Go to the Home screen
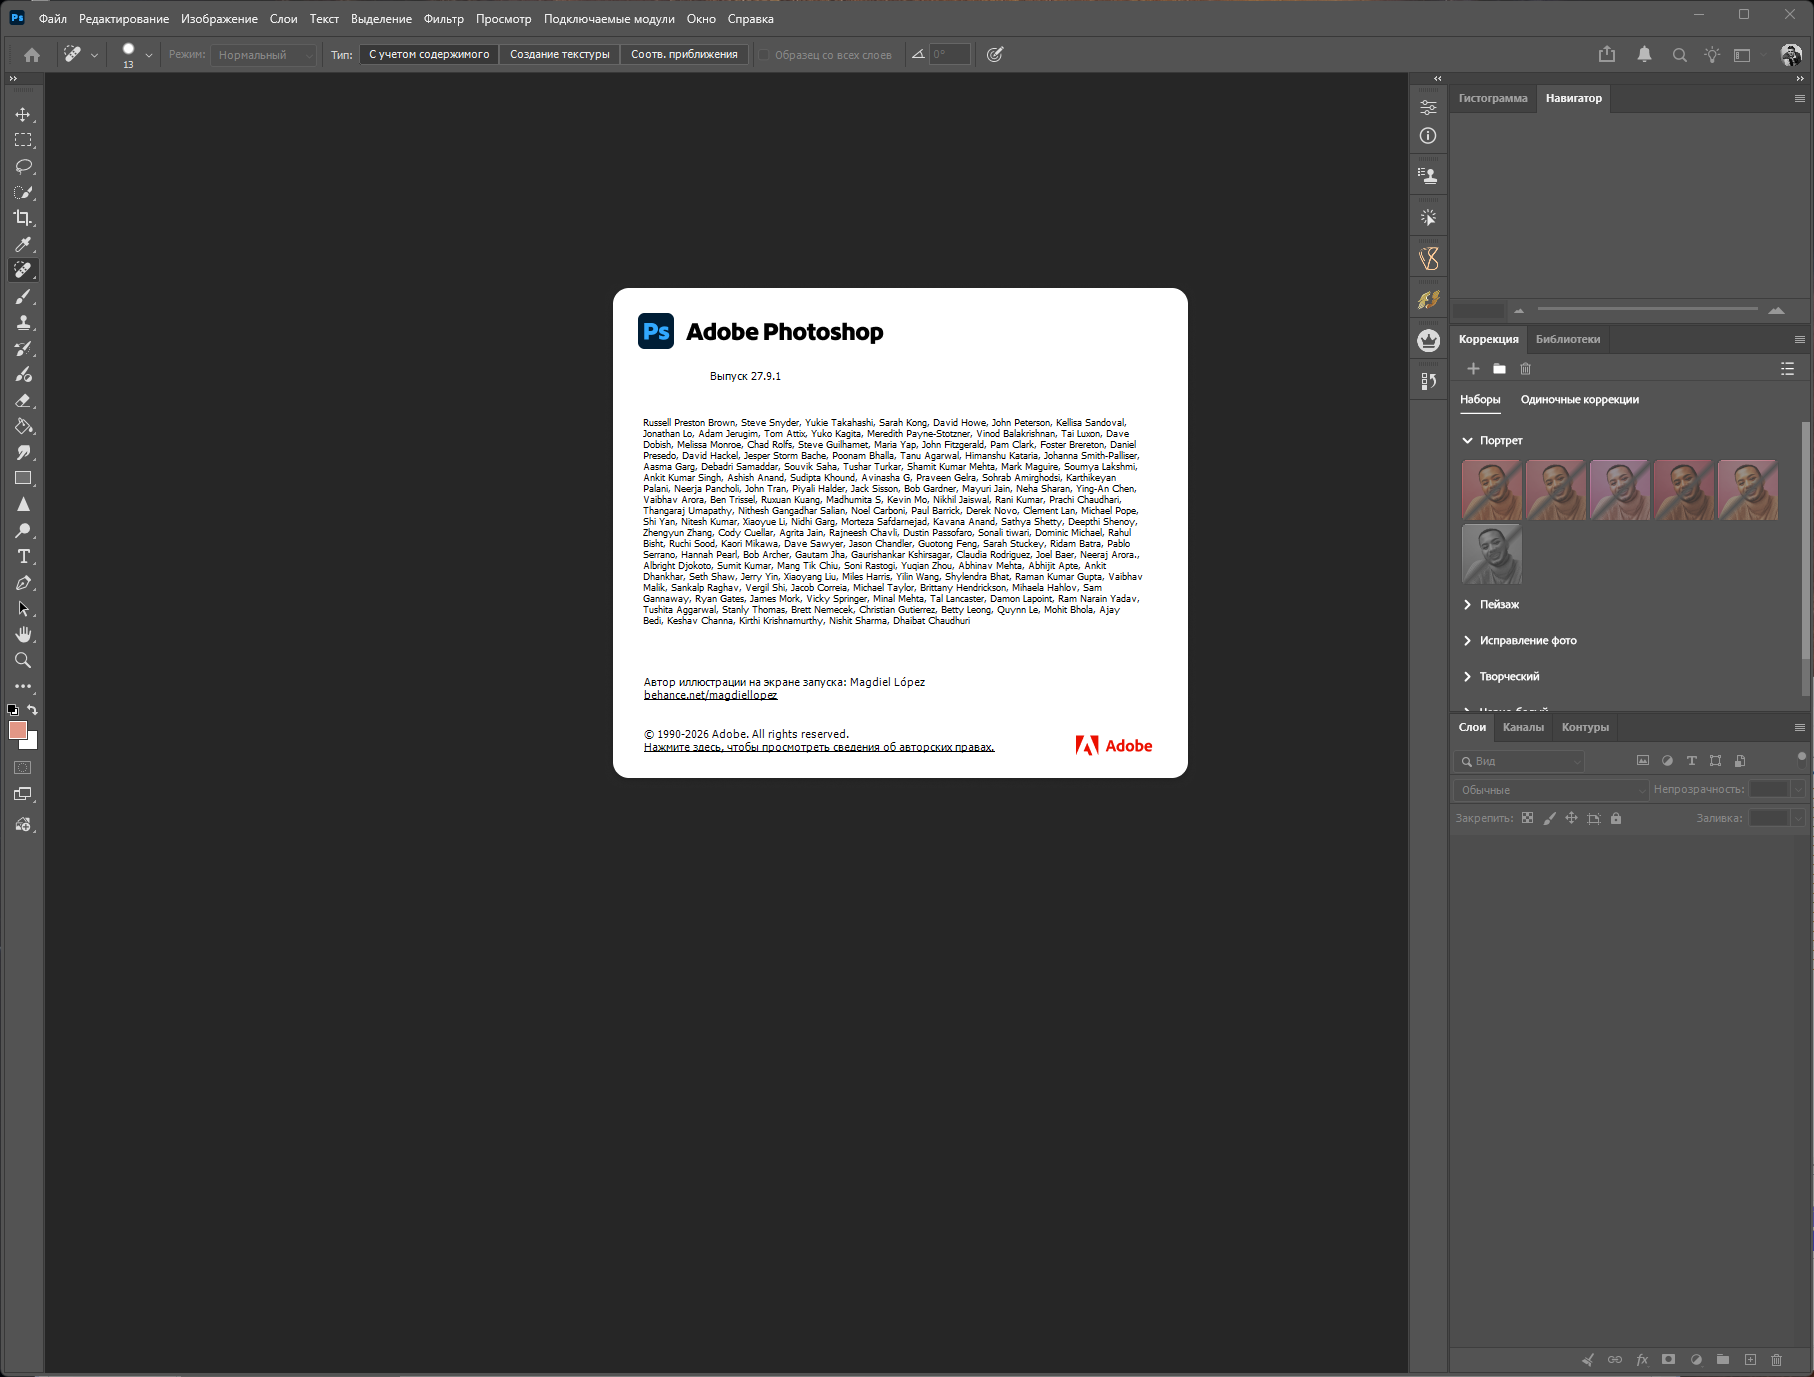This screenshot has width=1814, height=1377. point(32,55)
